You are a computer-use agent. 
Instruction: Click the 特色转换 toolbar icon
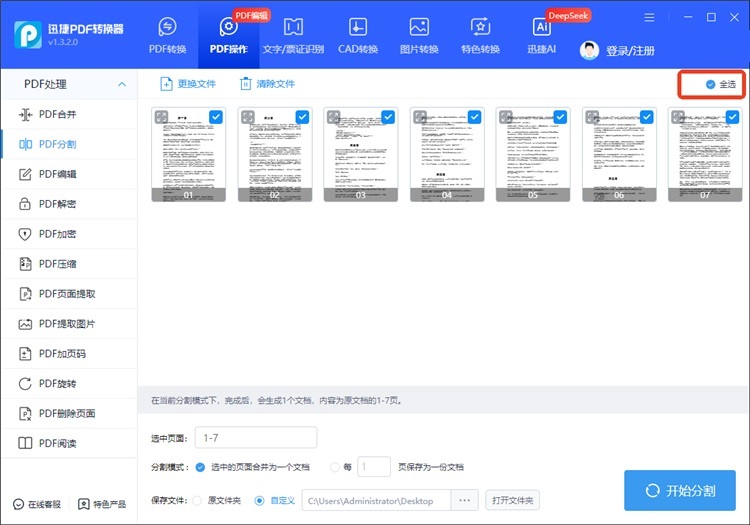tap(481, 35)
